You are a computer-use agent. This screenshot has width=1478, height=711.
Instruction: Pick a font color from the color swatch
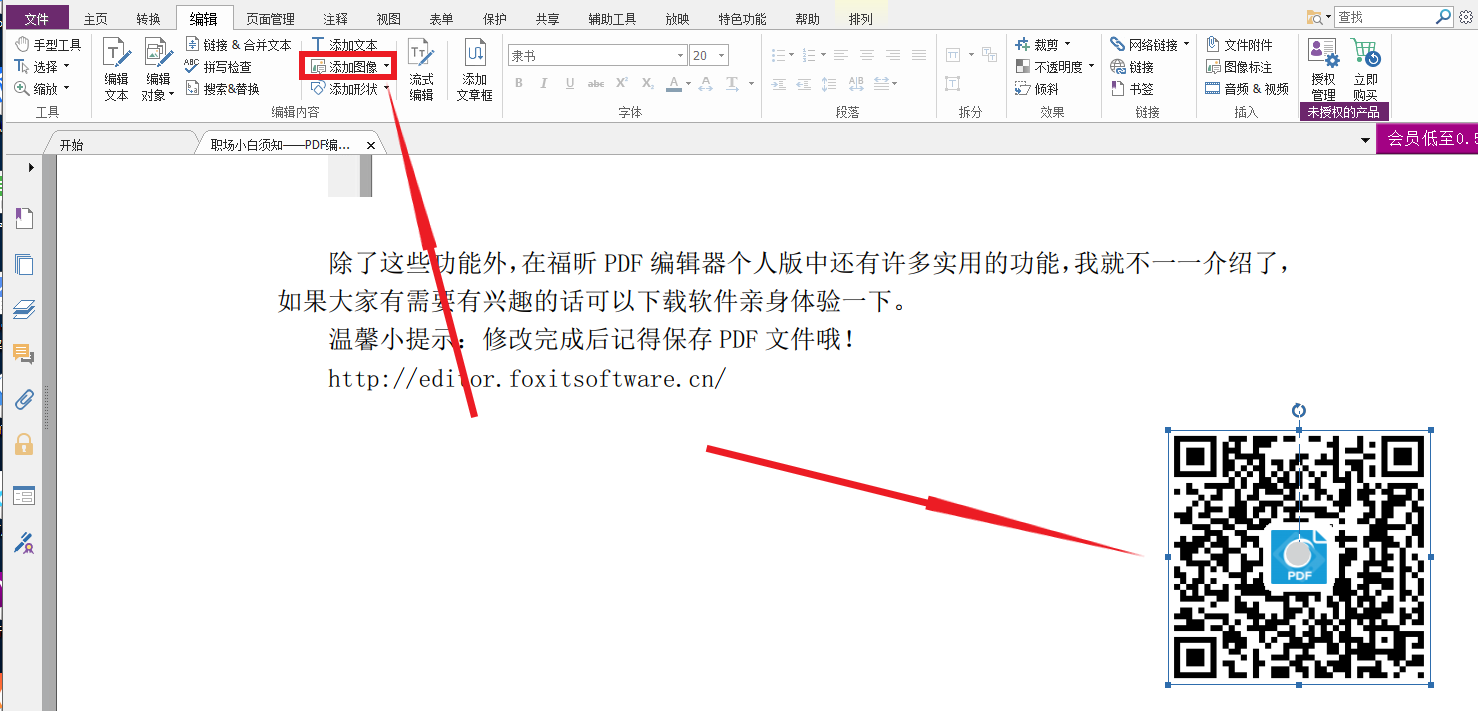[674, 84]
